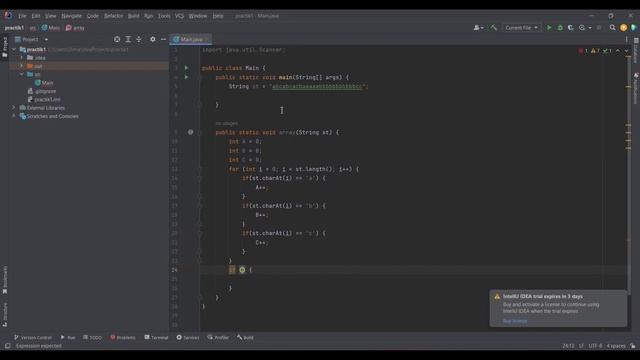Viewport: 640px width, 360px height.
Task: Click UTF-8 encoding in status bar
Action: (x=595, y=346)
